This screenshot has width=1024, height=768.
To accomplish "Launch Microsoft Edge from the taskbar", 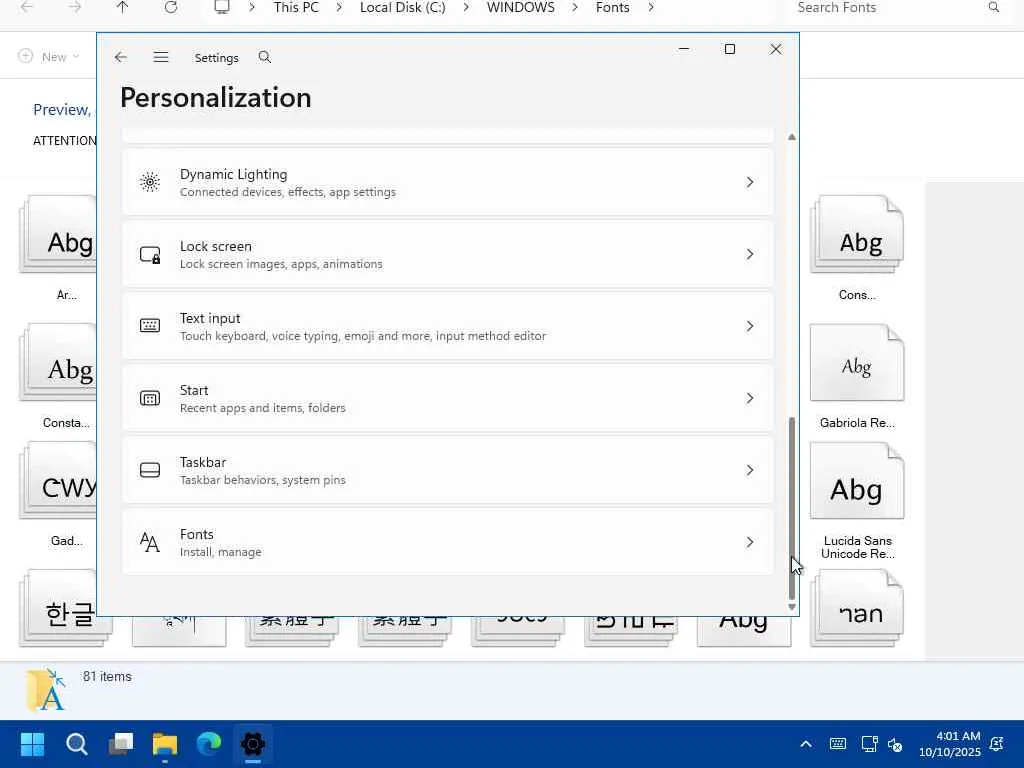I will click(x=209, y=744).
